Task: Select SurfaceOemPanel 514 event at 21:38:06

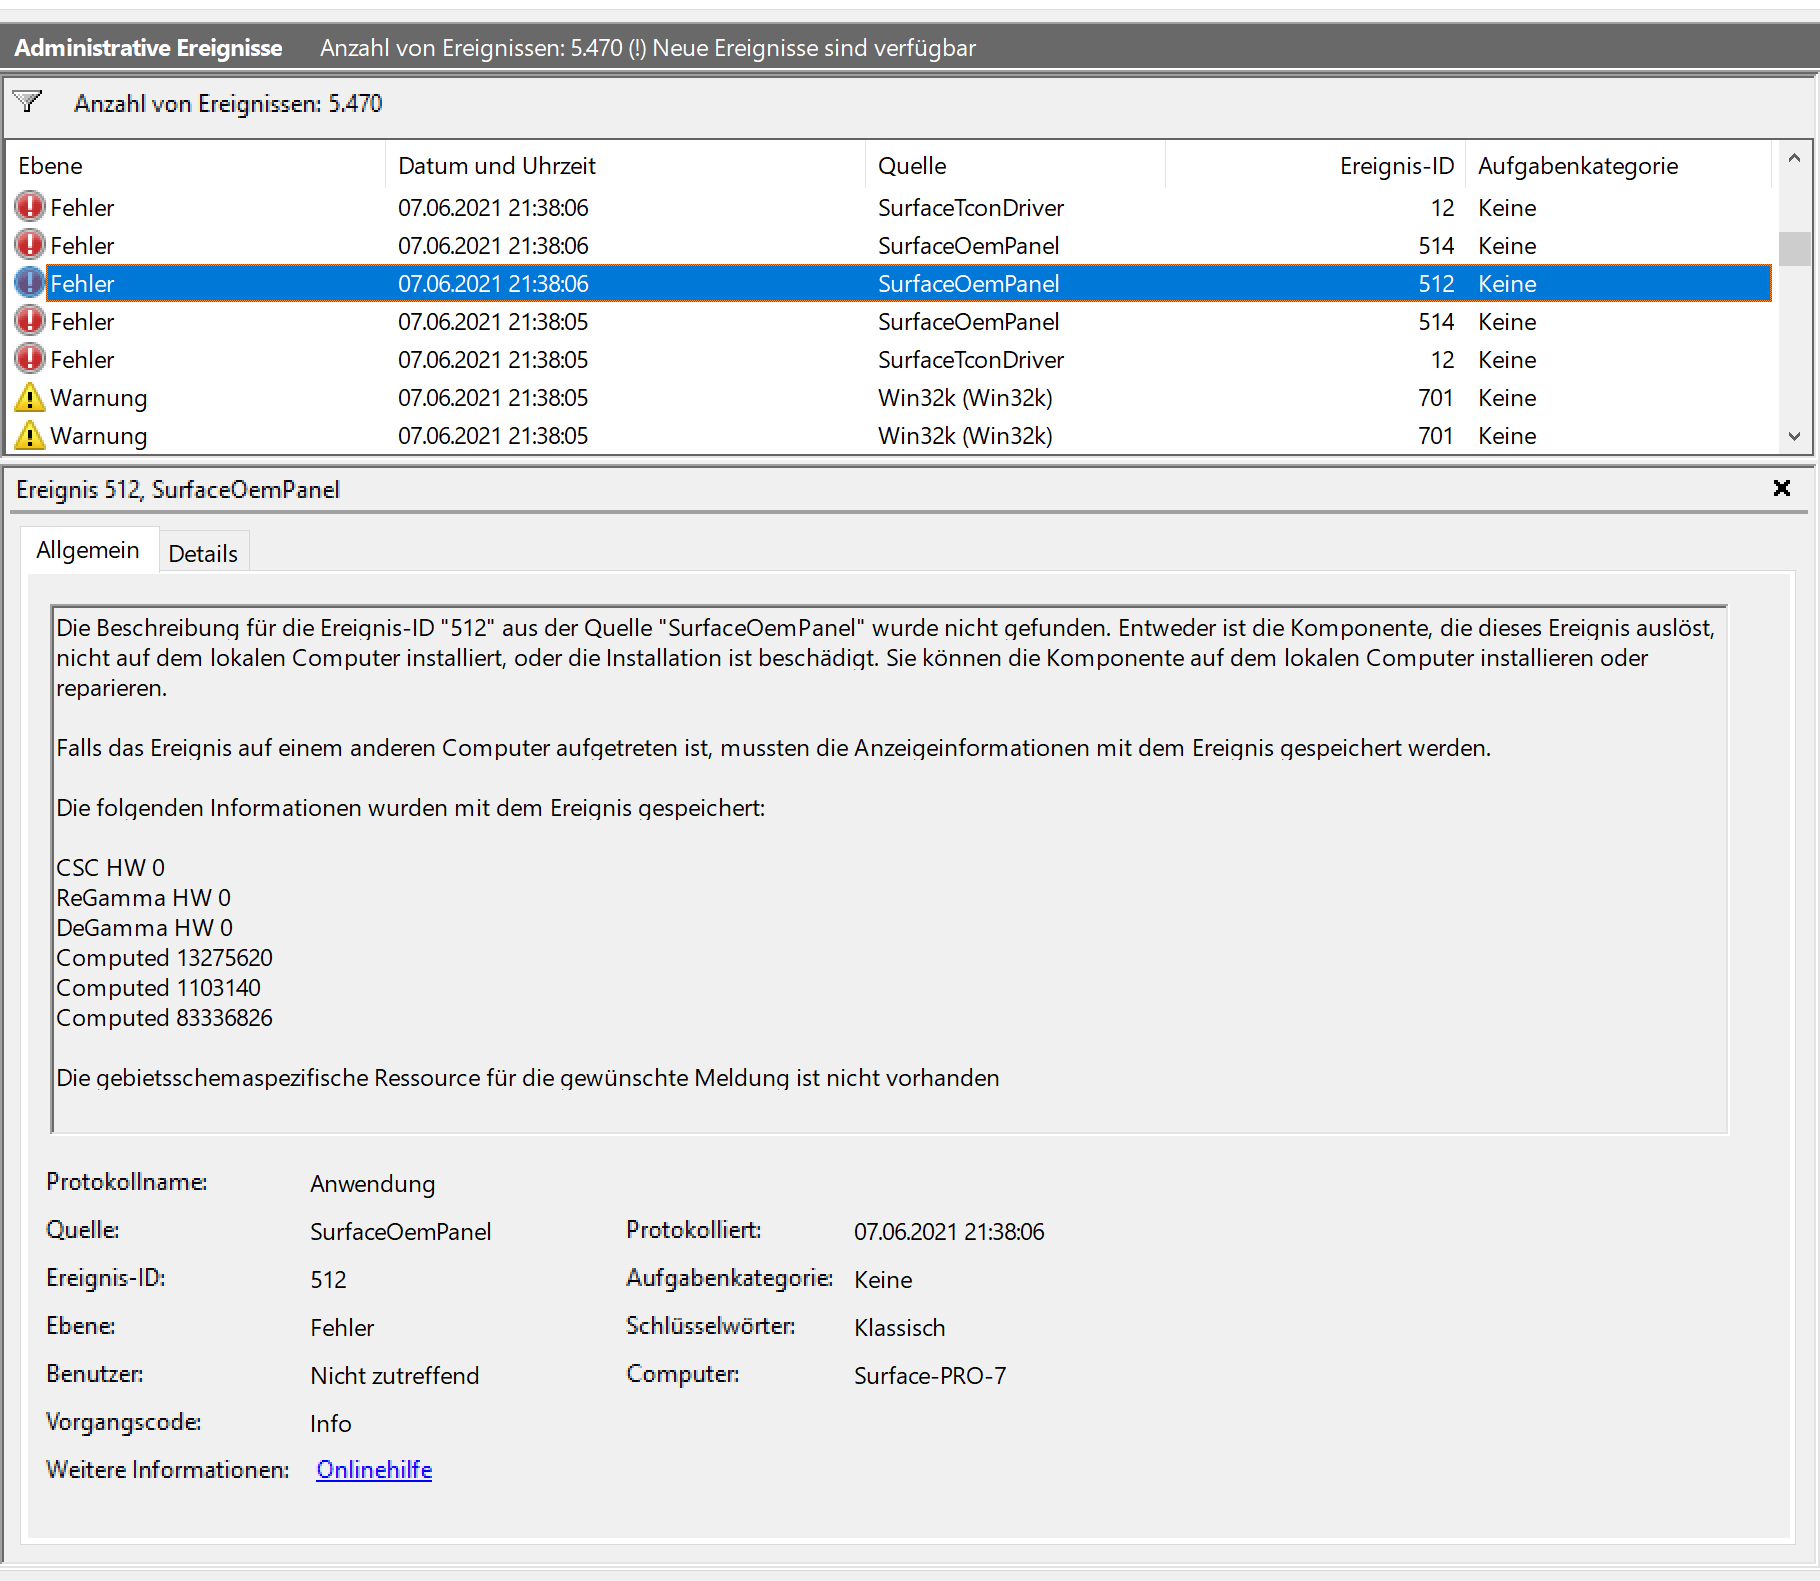Action: [890, 245]
